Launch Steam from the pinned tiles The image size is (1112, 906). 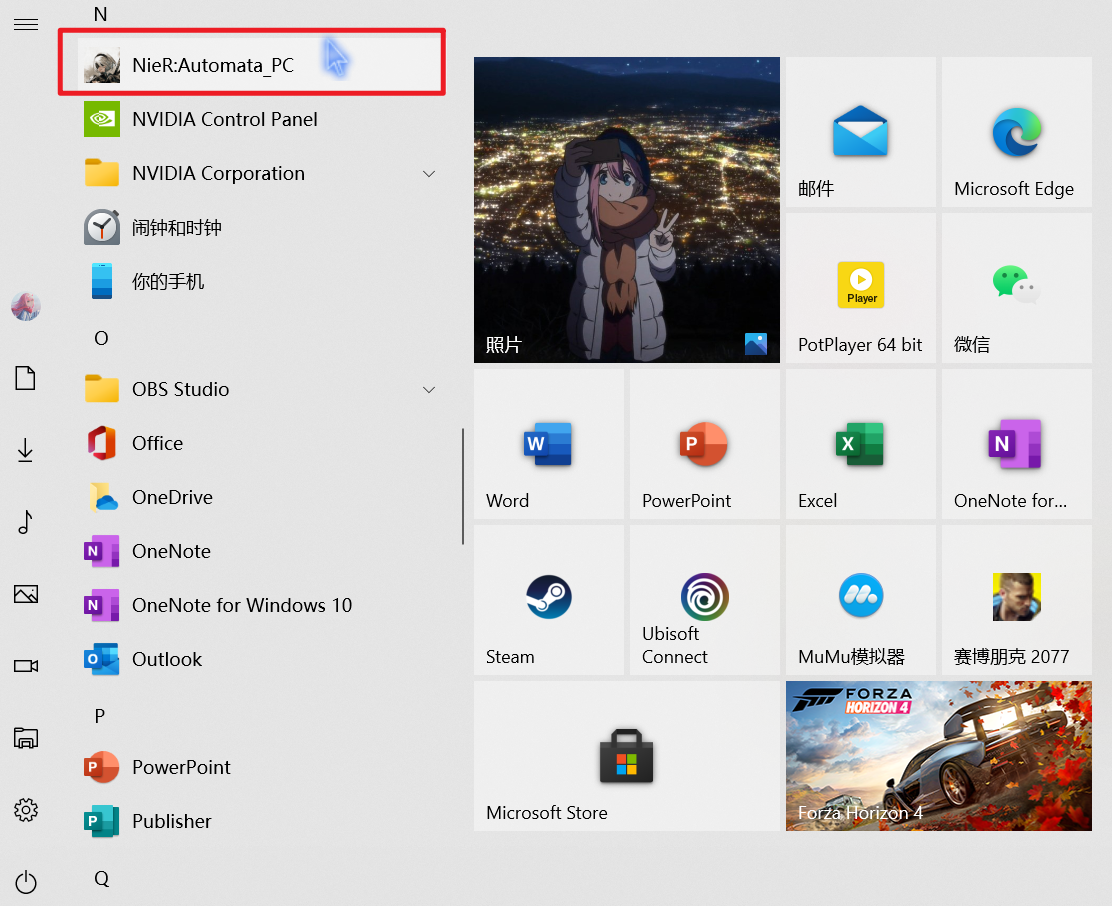point(548,600)
